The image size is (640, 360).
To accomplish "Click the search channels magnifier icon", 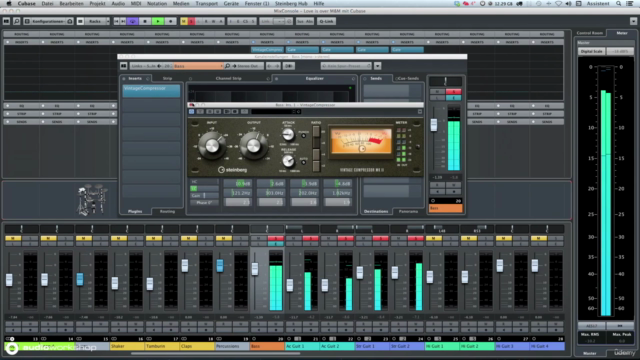I will tap(17, 21).
